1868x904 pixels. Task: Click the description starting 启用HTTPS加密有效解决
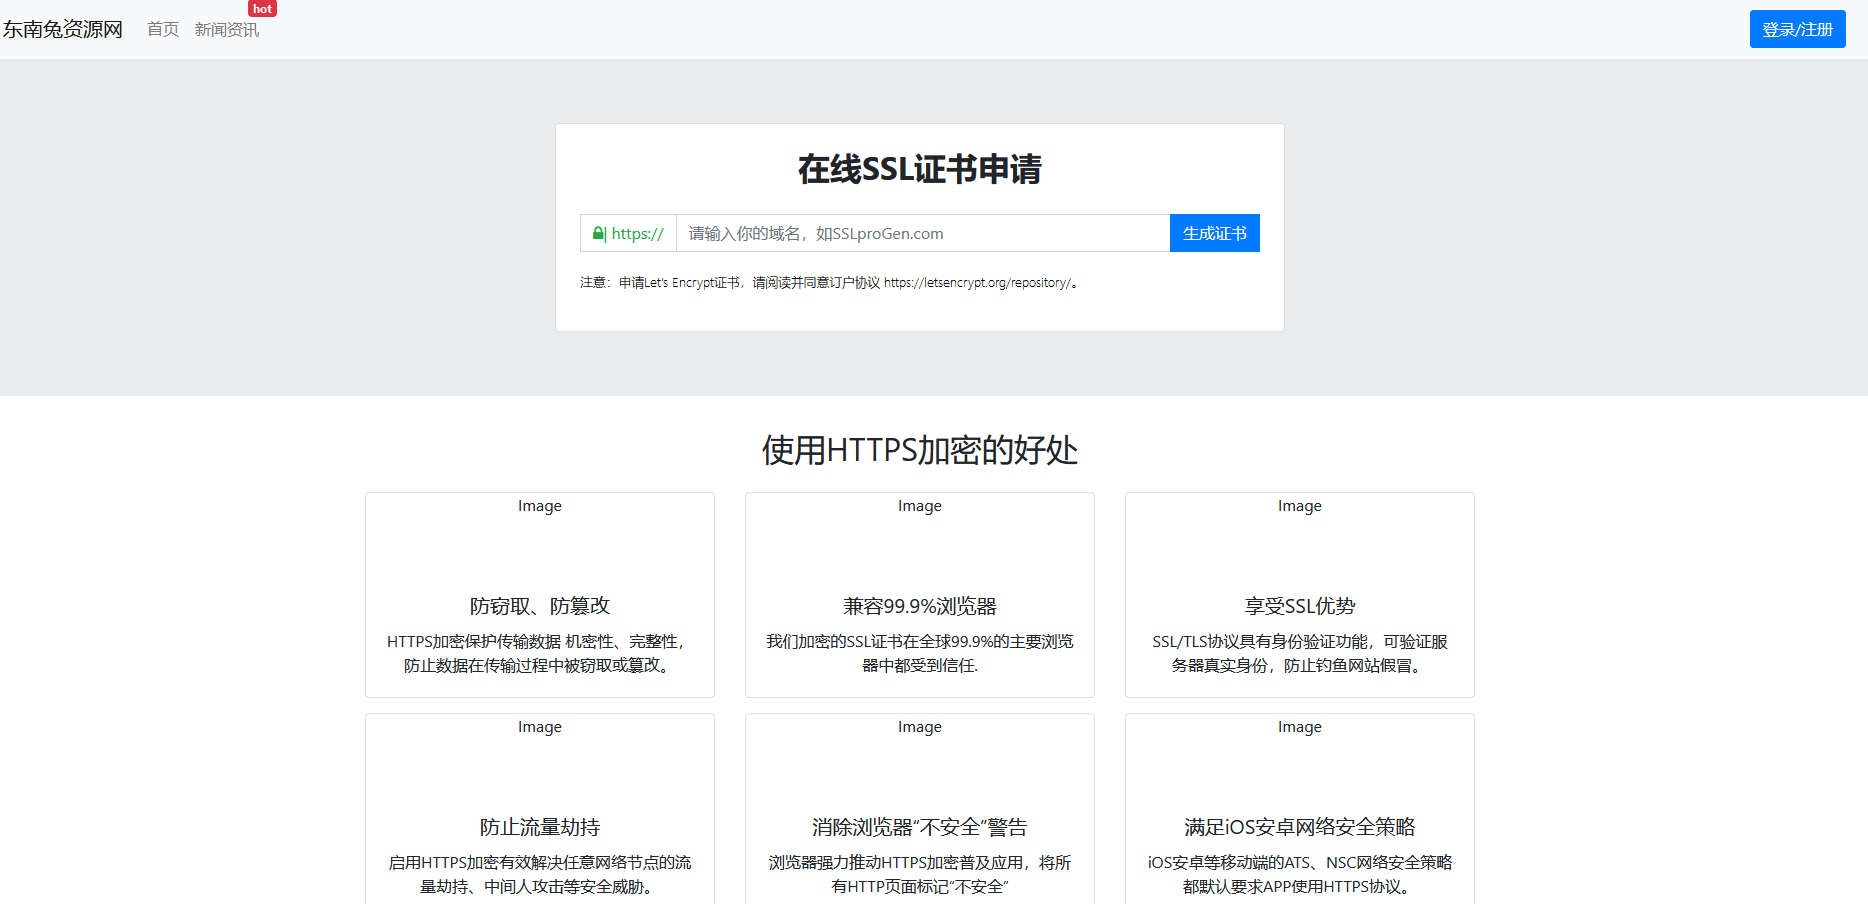[x=540, y=875]
